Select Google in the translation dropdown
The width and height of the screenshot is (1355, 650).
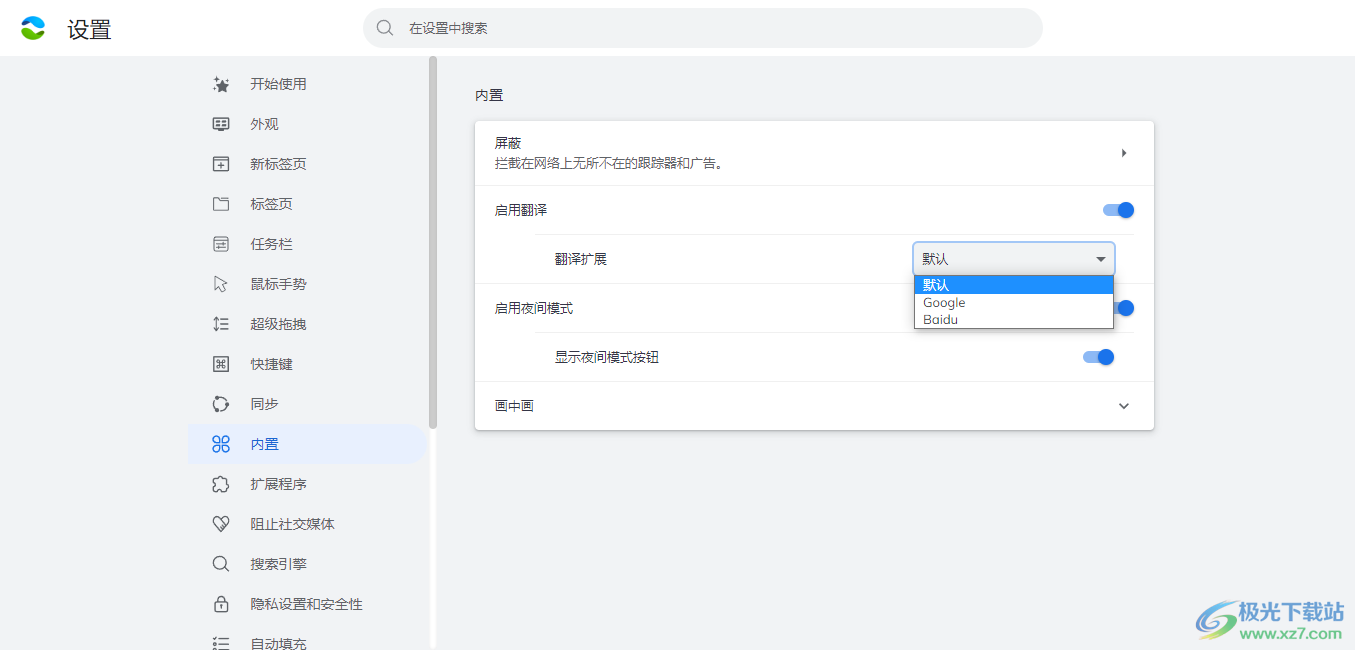944,303
